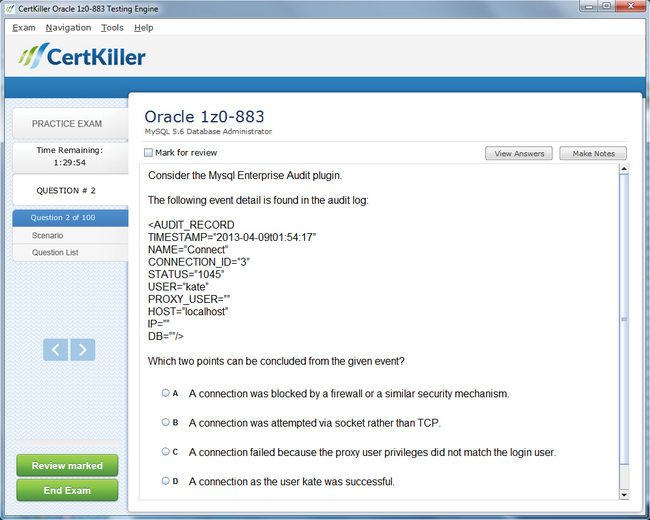Viewport: 650px width, 520px height.
Task: Click the Make Notes button
Action: (593, 153)
